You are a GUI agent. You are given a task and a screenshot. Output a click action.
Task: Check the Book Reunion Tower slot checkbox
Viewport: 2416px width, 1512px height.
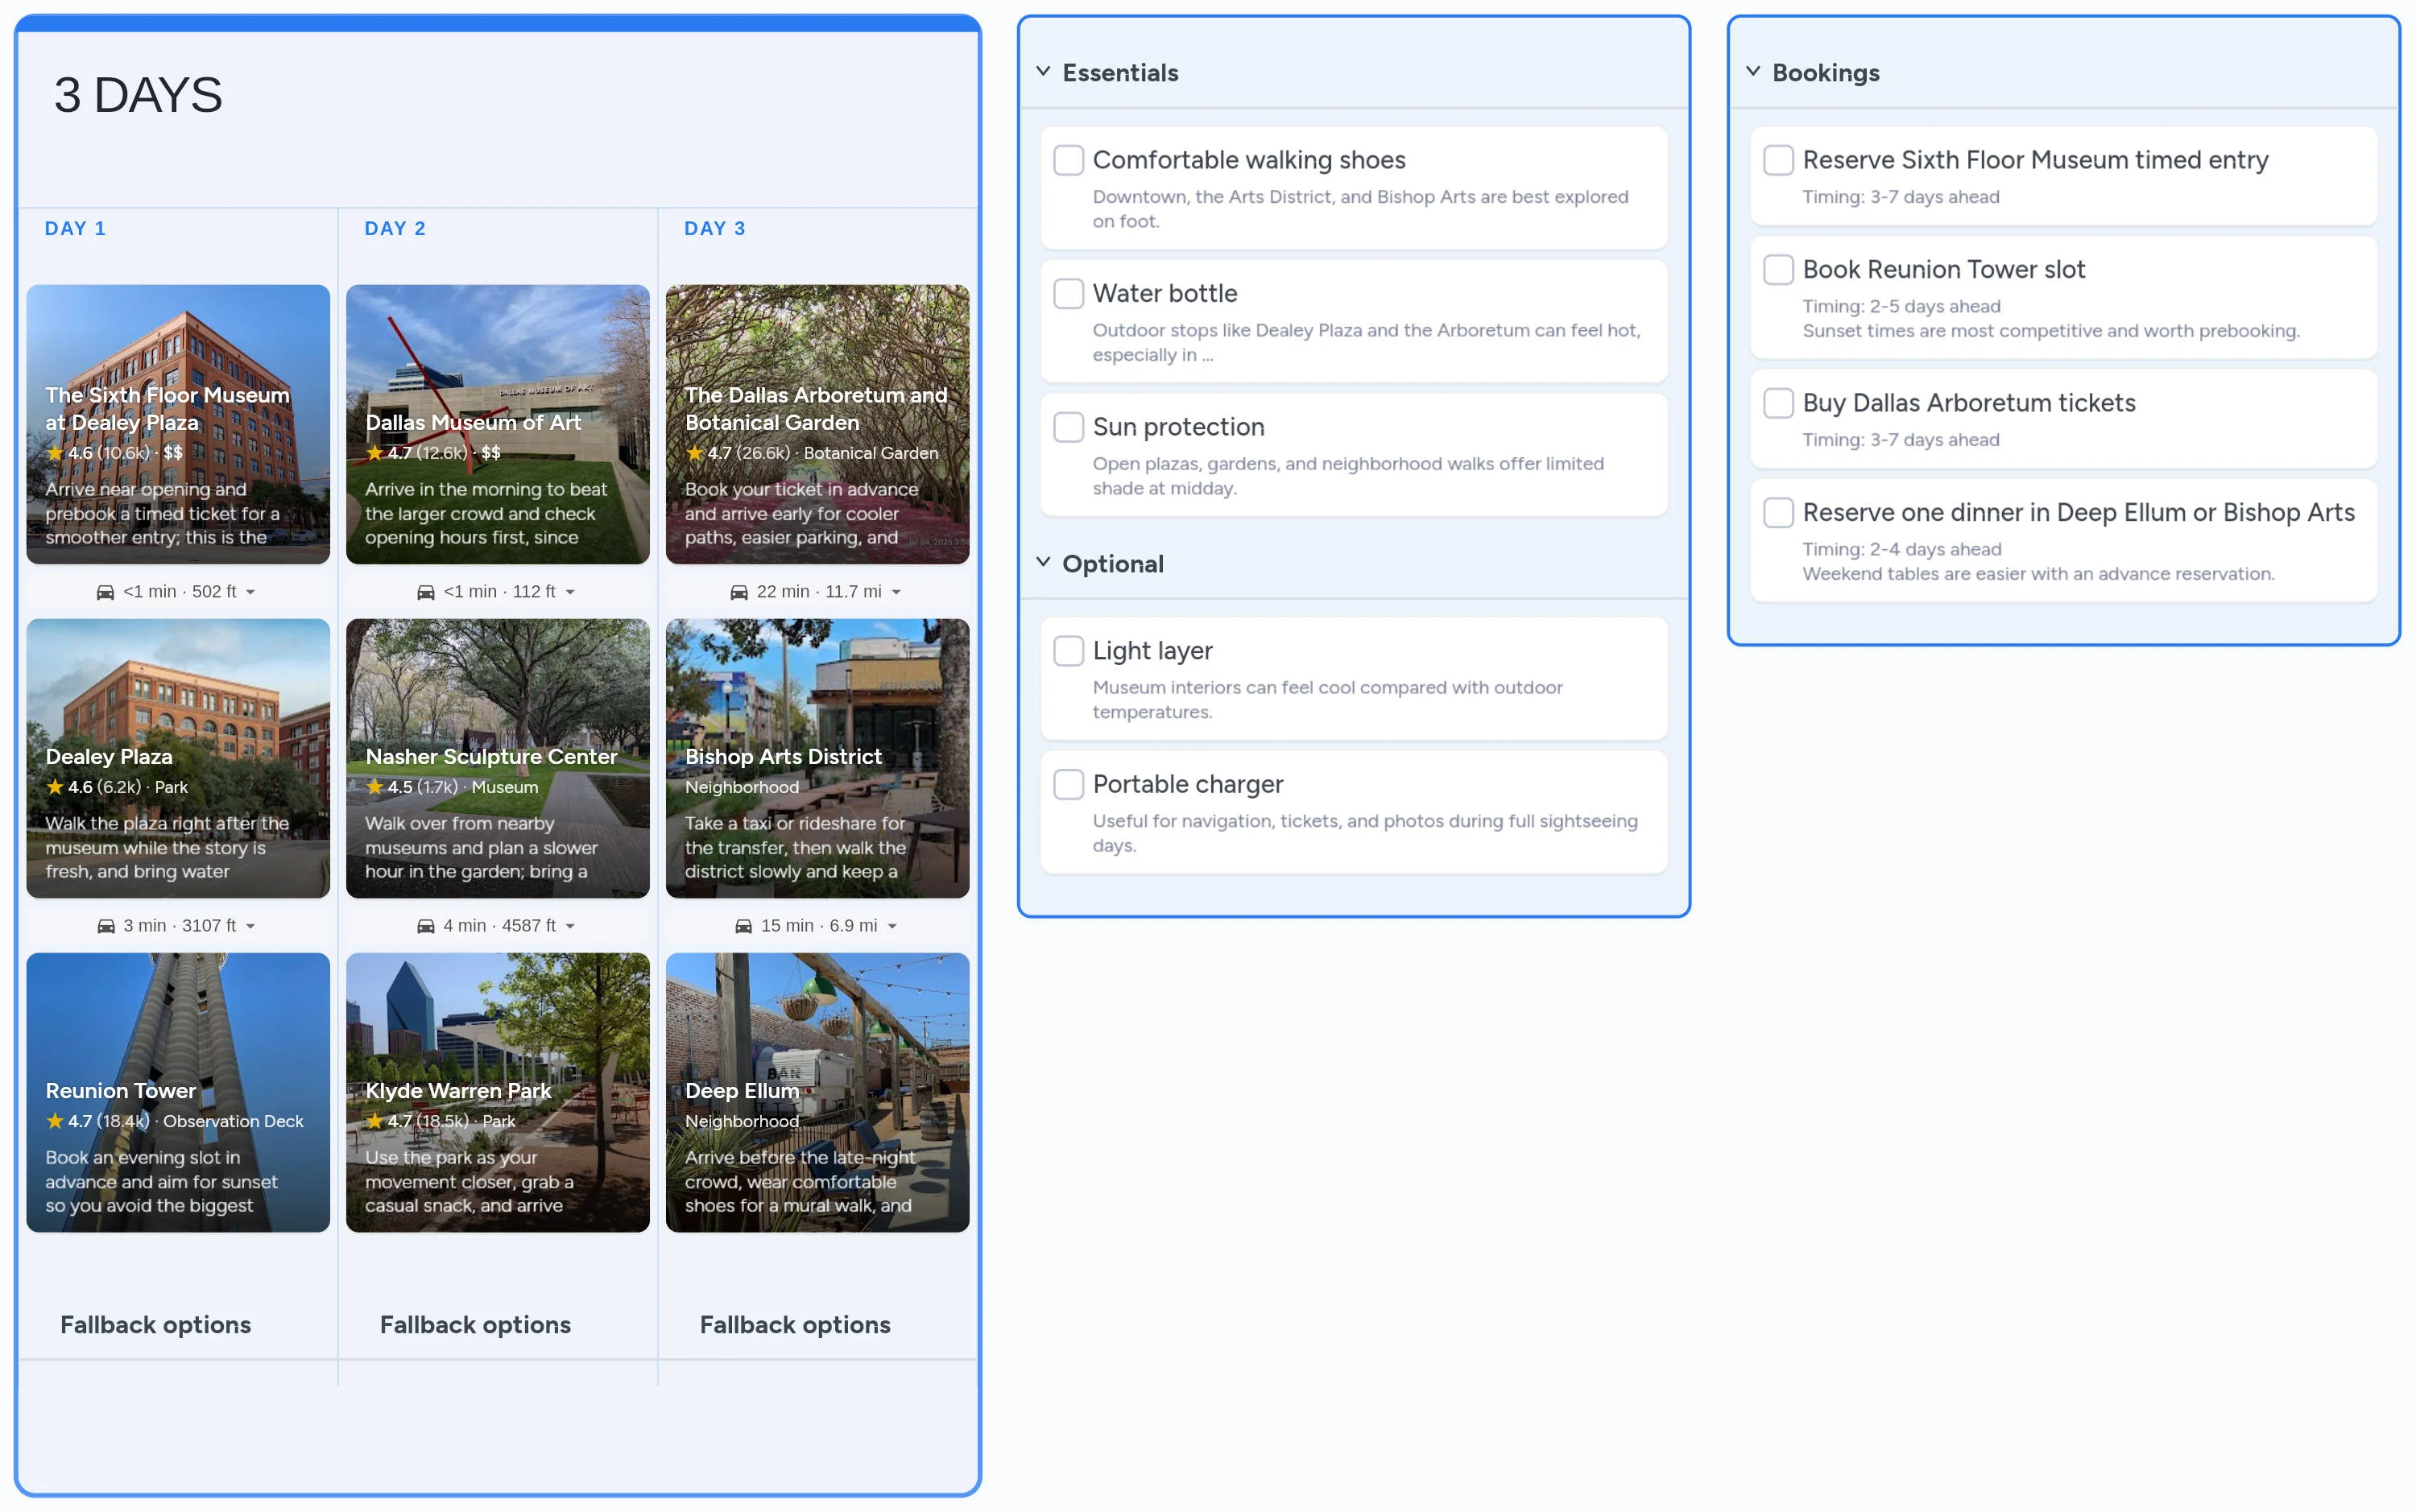1778,269
